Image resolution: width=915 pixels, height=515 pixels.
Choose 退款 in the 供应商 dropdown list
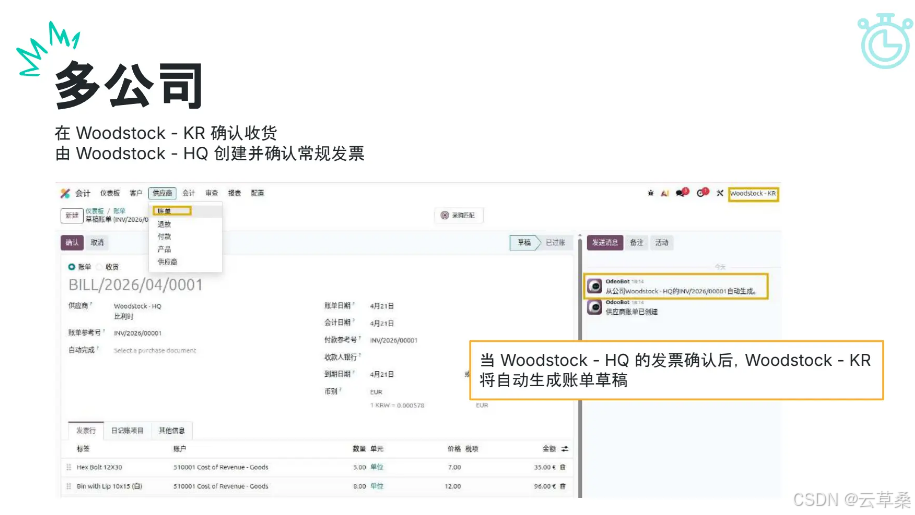[164, 224]
